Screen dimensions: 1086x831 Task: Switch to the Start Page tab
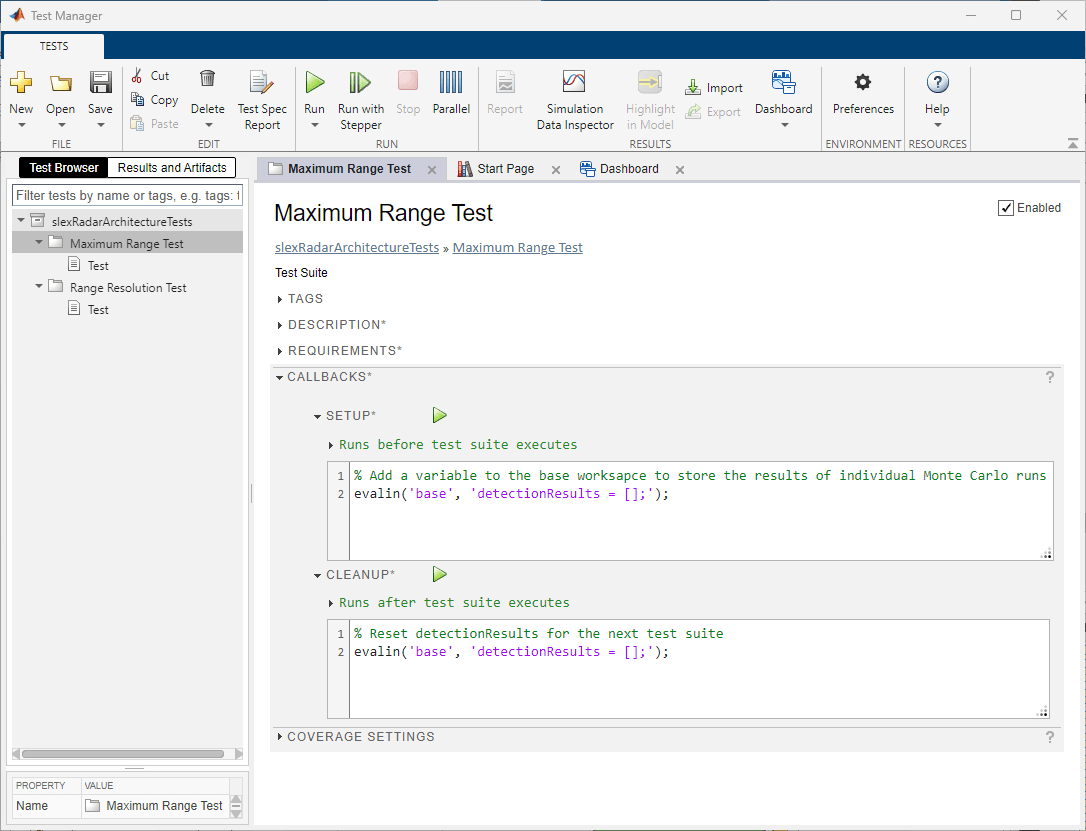click(x=505, y=169)
